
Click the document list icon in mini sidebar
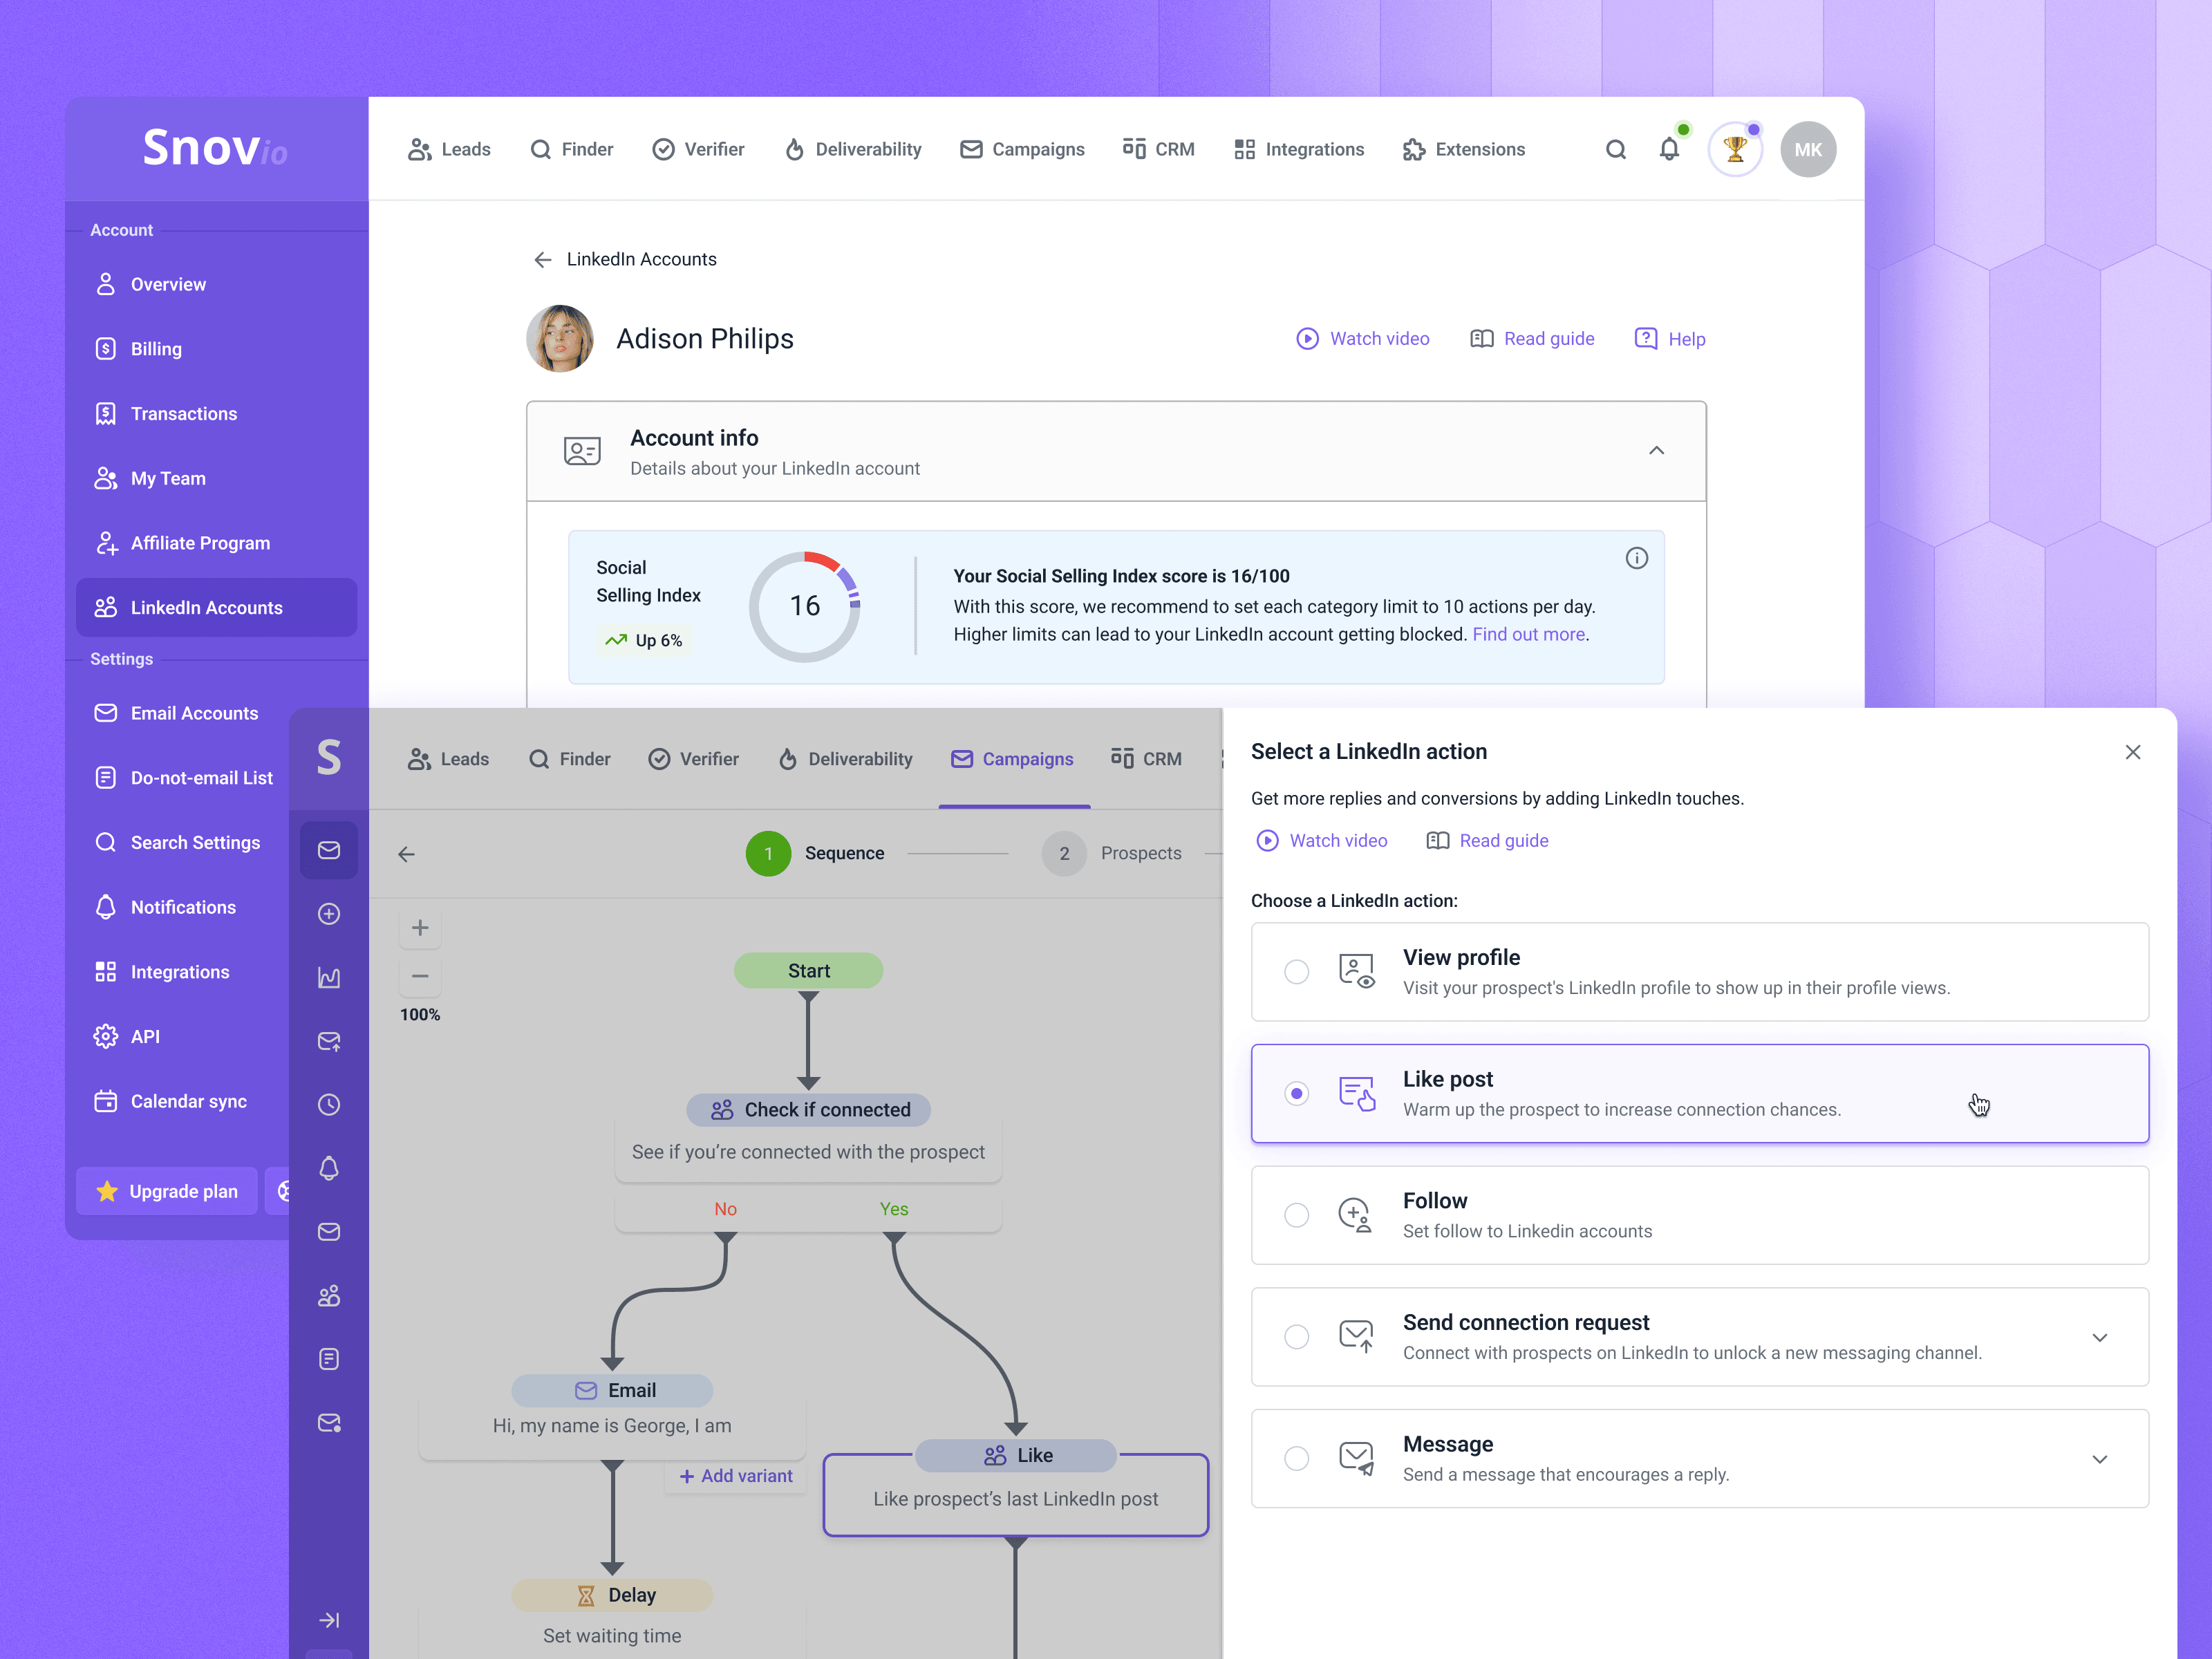pyautogui.click(x=329, y=1359)
